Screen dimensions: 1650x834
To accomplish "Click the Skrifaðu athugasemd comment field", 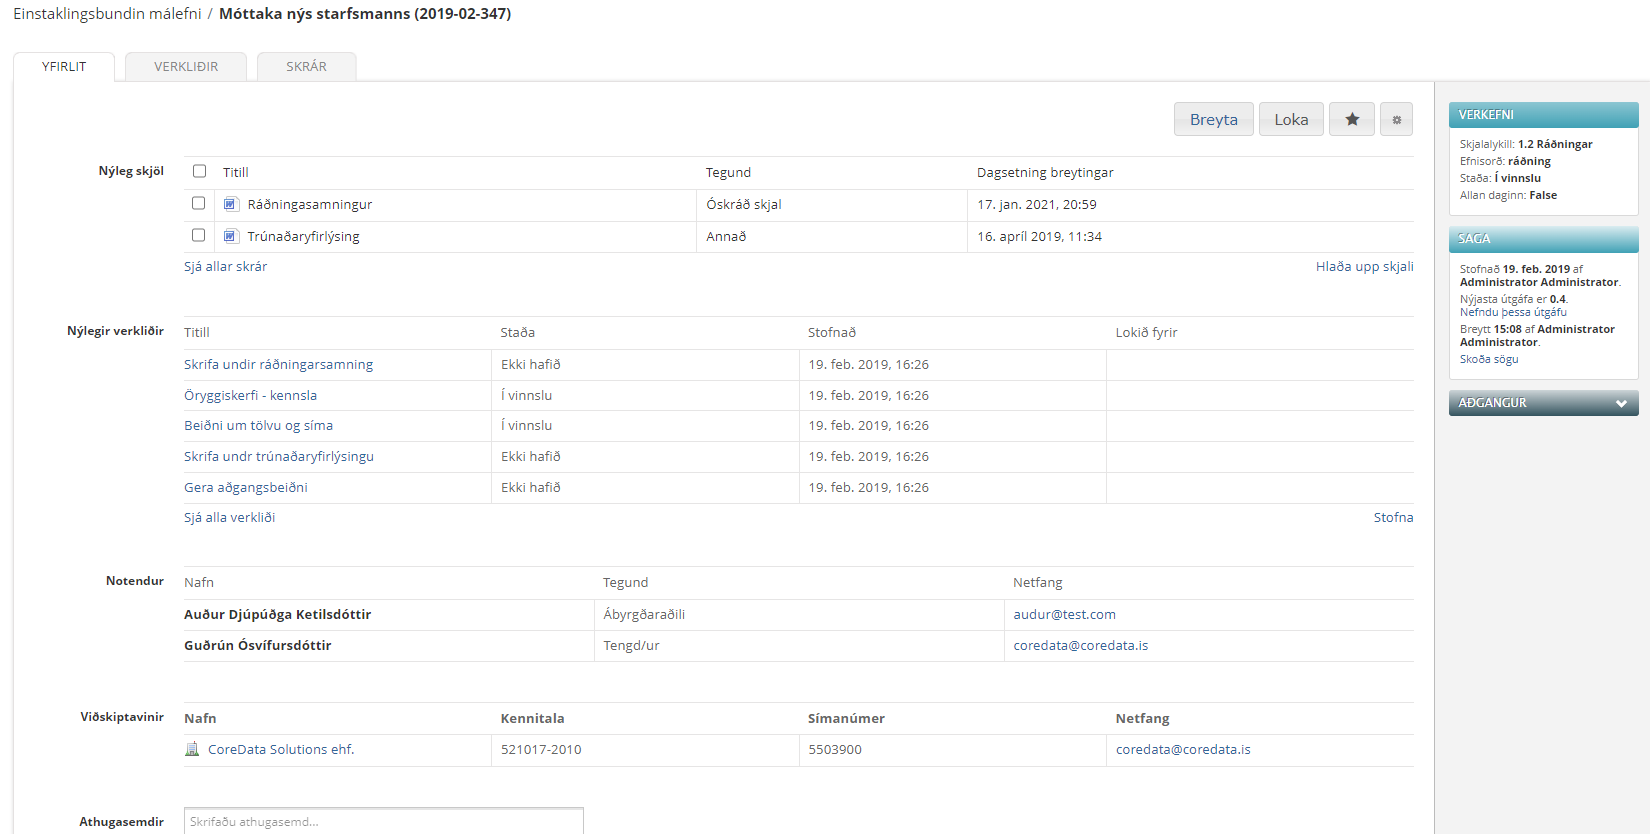I will coord(383,821).
